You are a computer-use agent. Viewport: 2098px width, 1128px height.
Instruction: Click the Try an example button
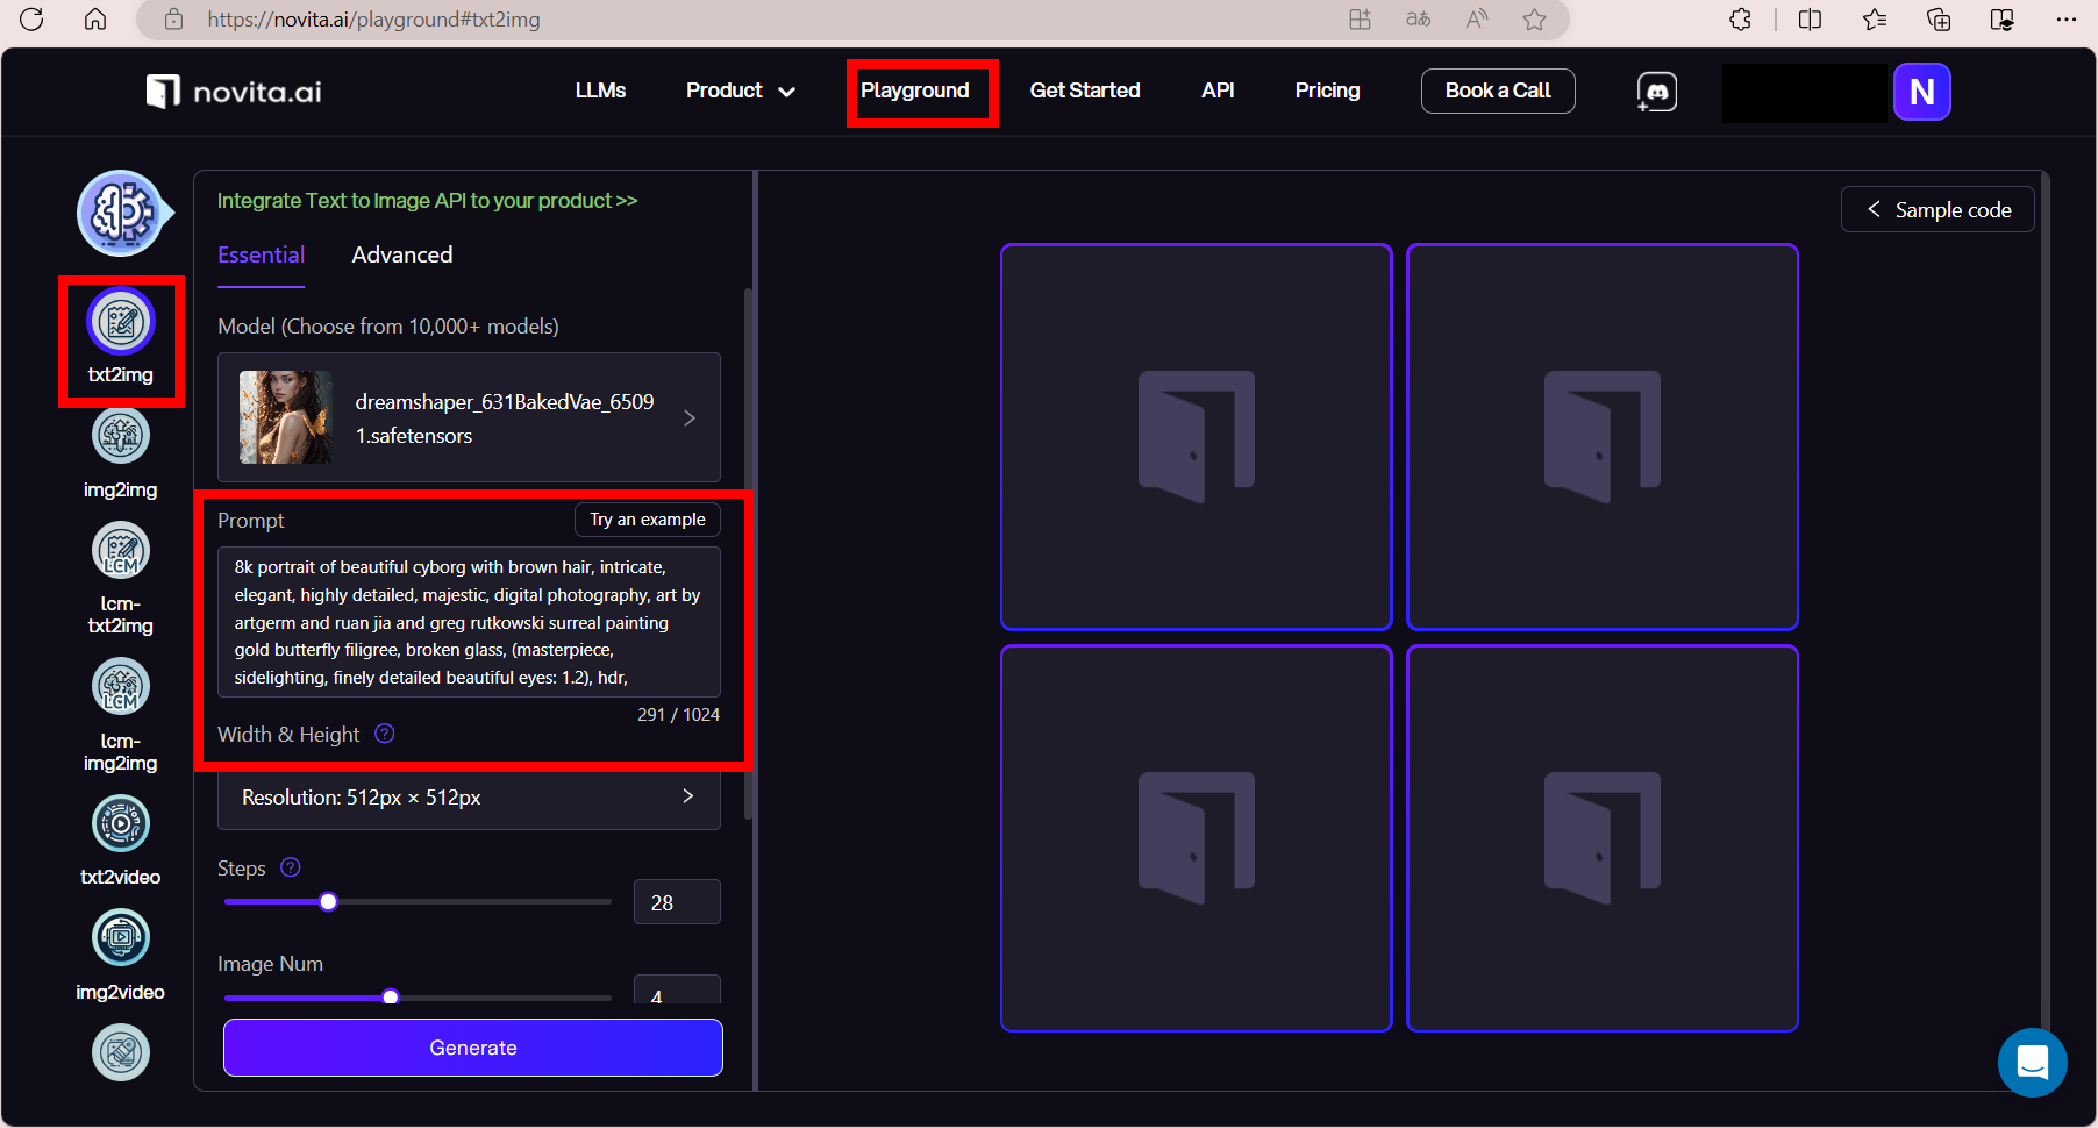pos(647,519)
